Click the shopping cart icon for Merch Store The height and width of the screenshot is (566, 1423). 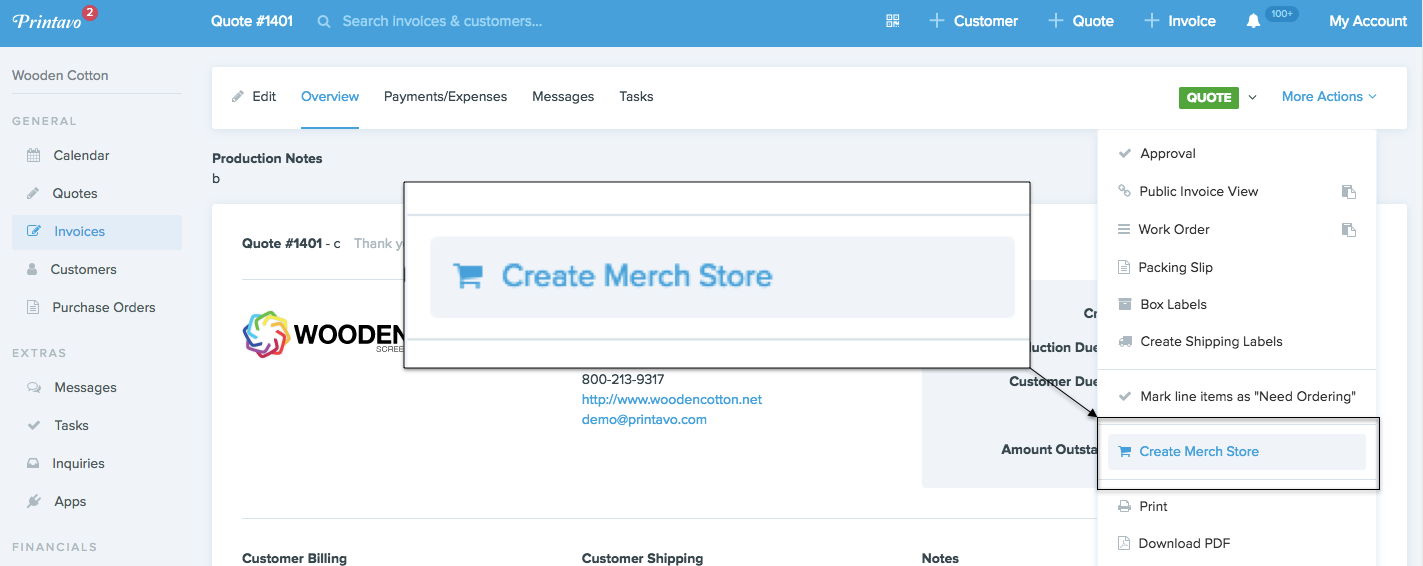(1126, 452)
